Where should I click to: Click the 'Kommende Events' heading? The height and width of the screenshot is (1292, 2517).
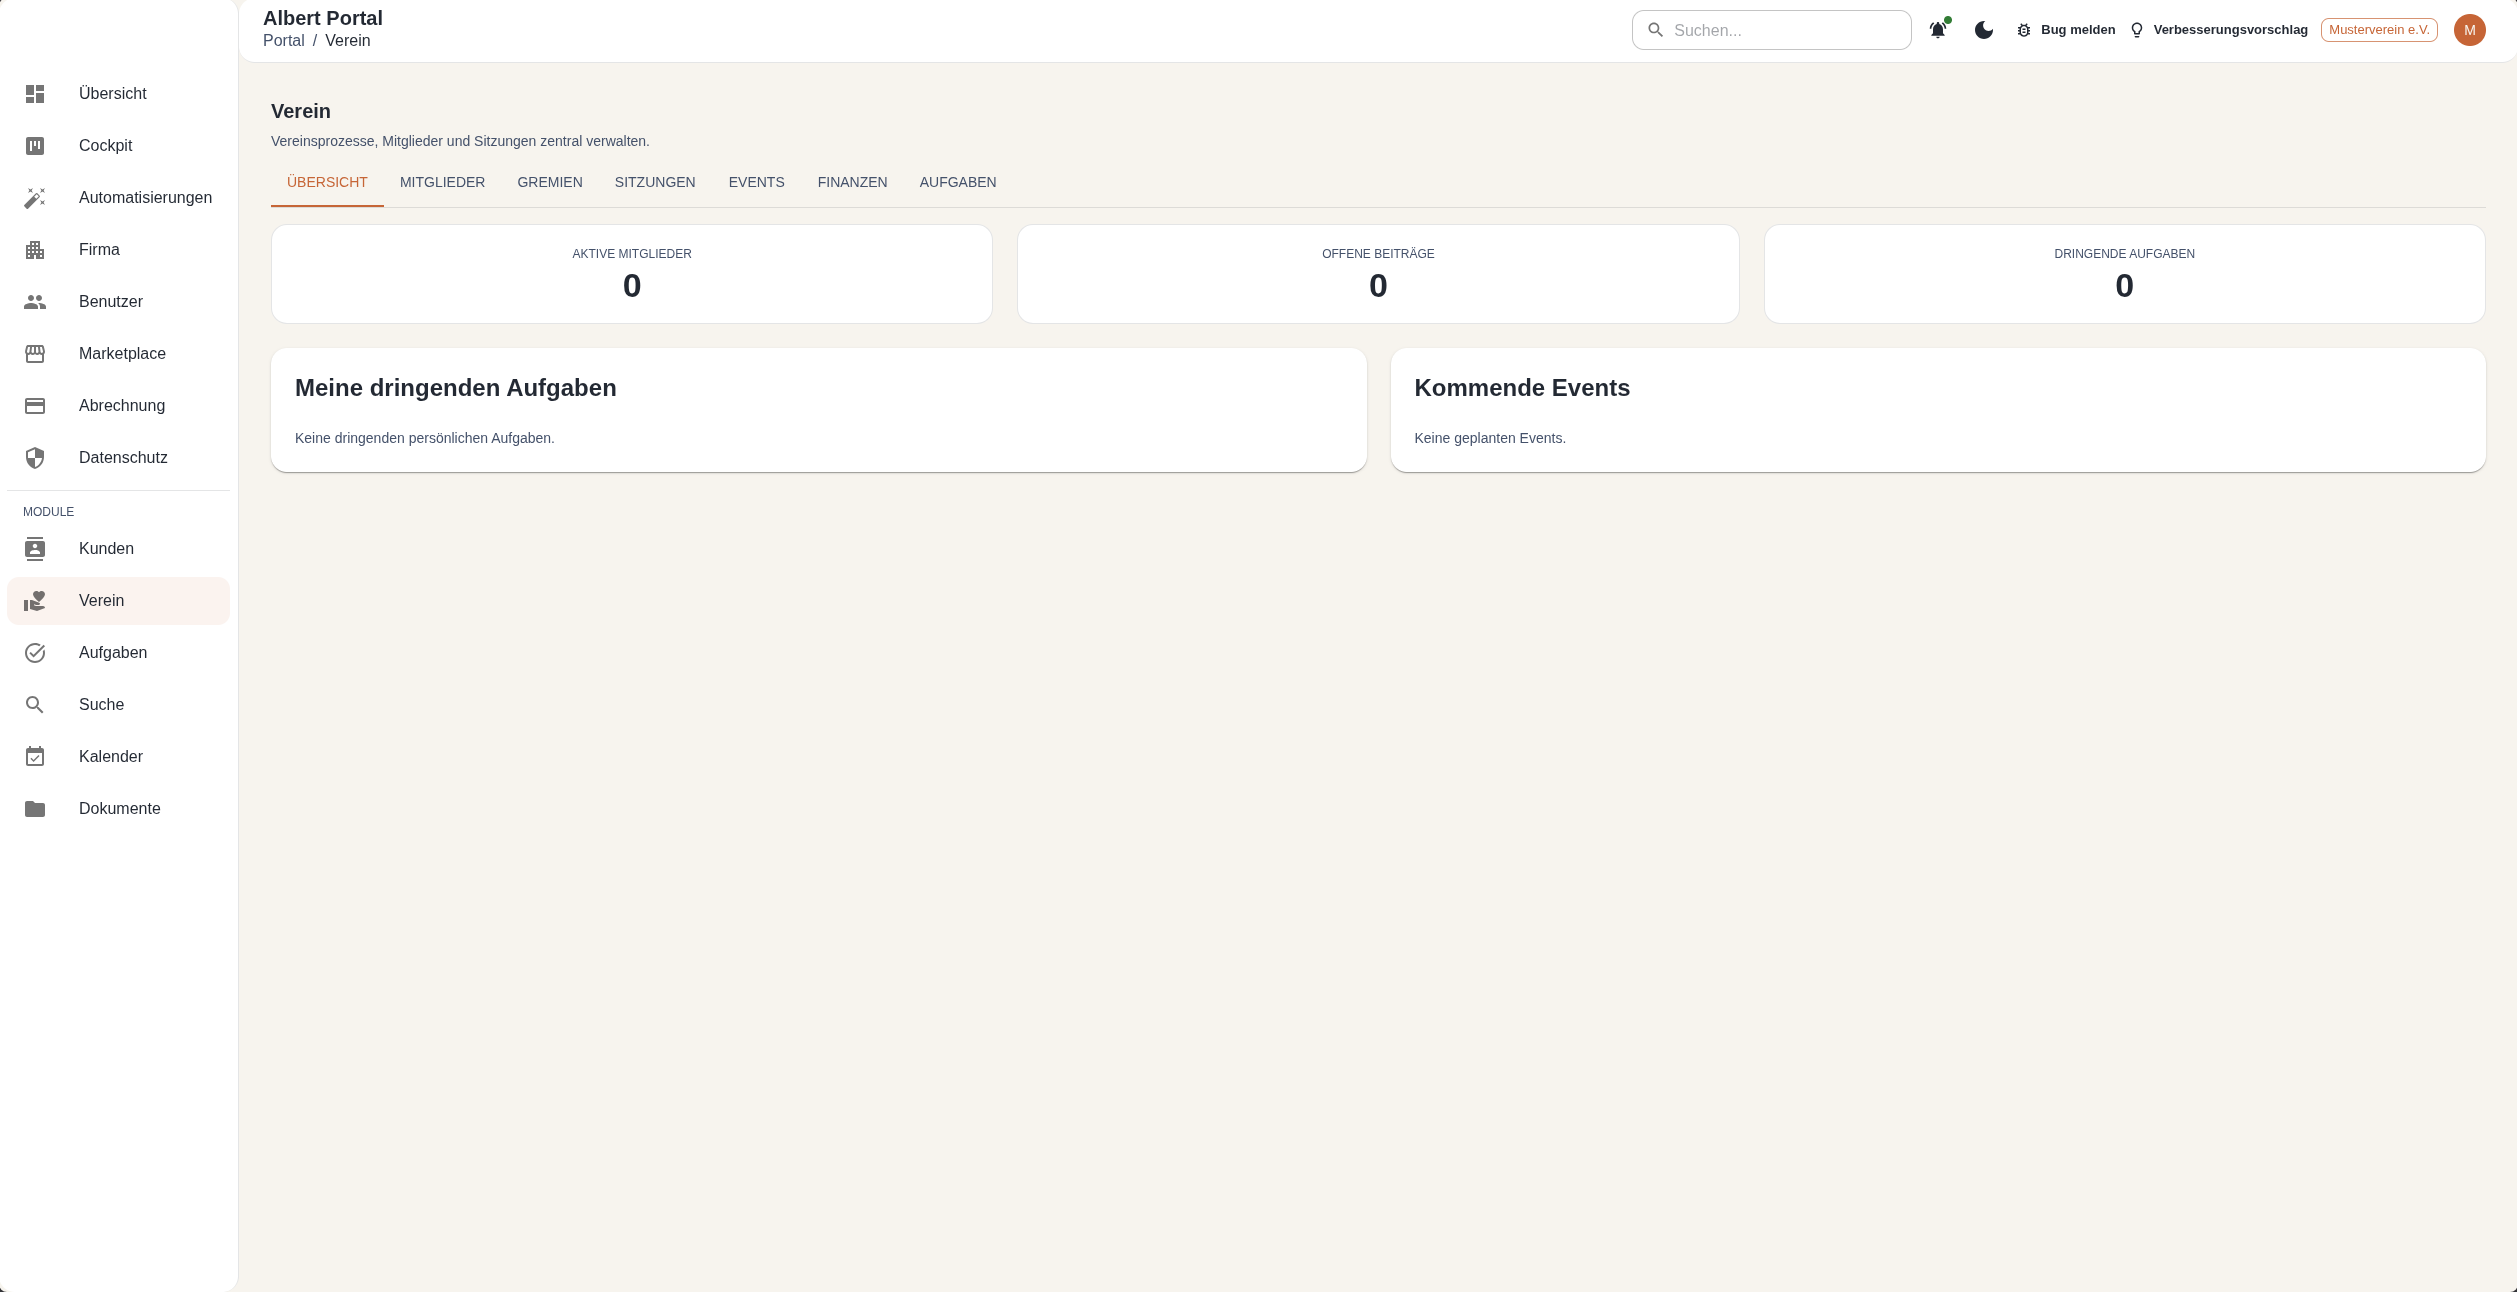tap(1522, 388)
